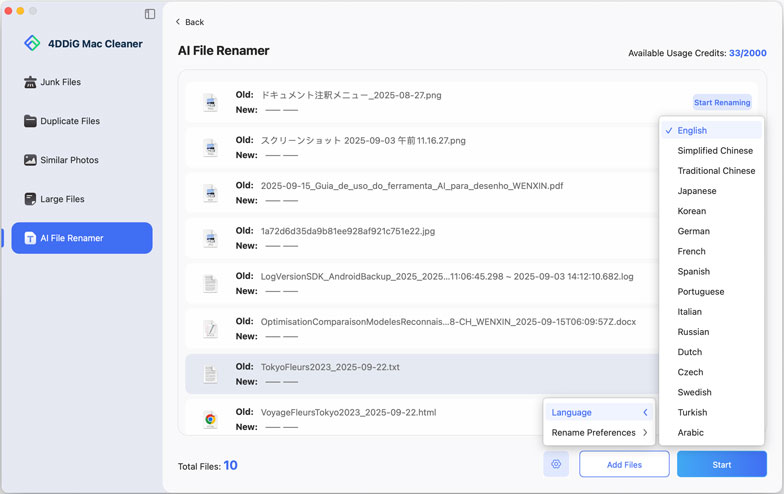
Task: Click the checkmark beside English
Action: [668, 130]
